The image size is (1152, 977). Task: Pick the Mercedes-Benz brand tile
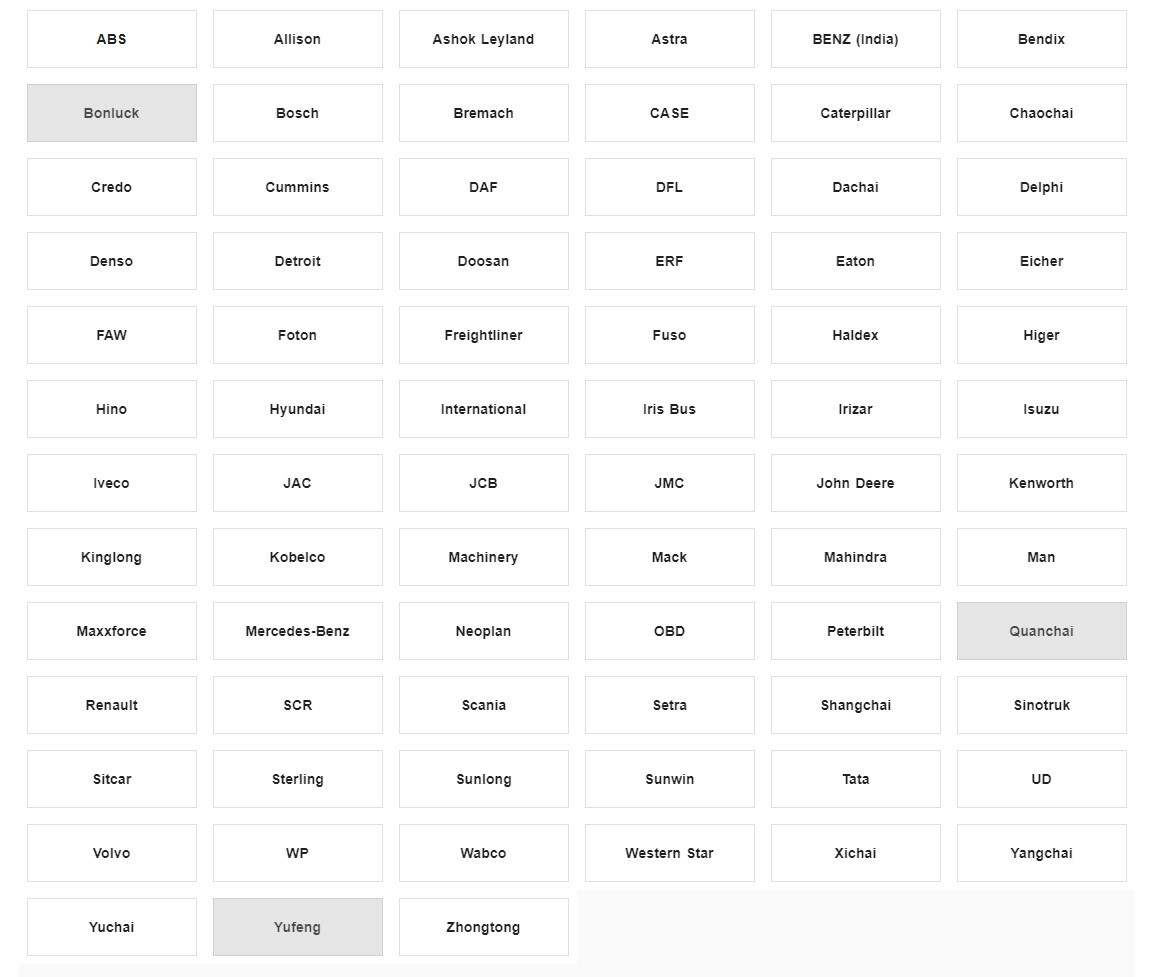[x=297, y=631]
